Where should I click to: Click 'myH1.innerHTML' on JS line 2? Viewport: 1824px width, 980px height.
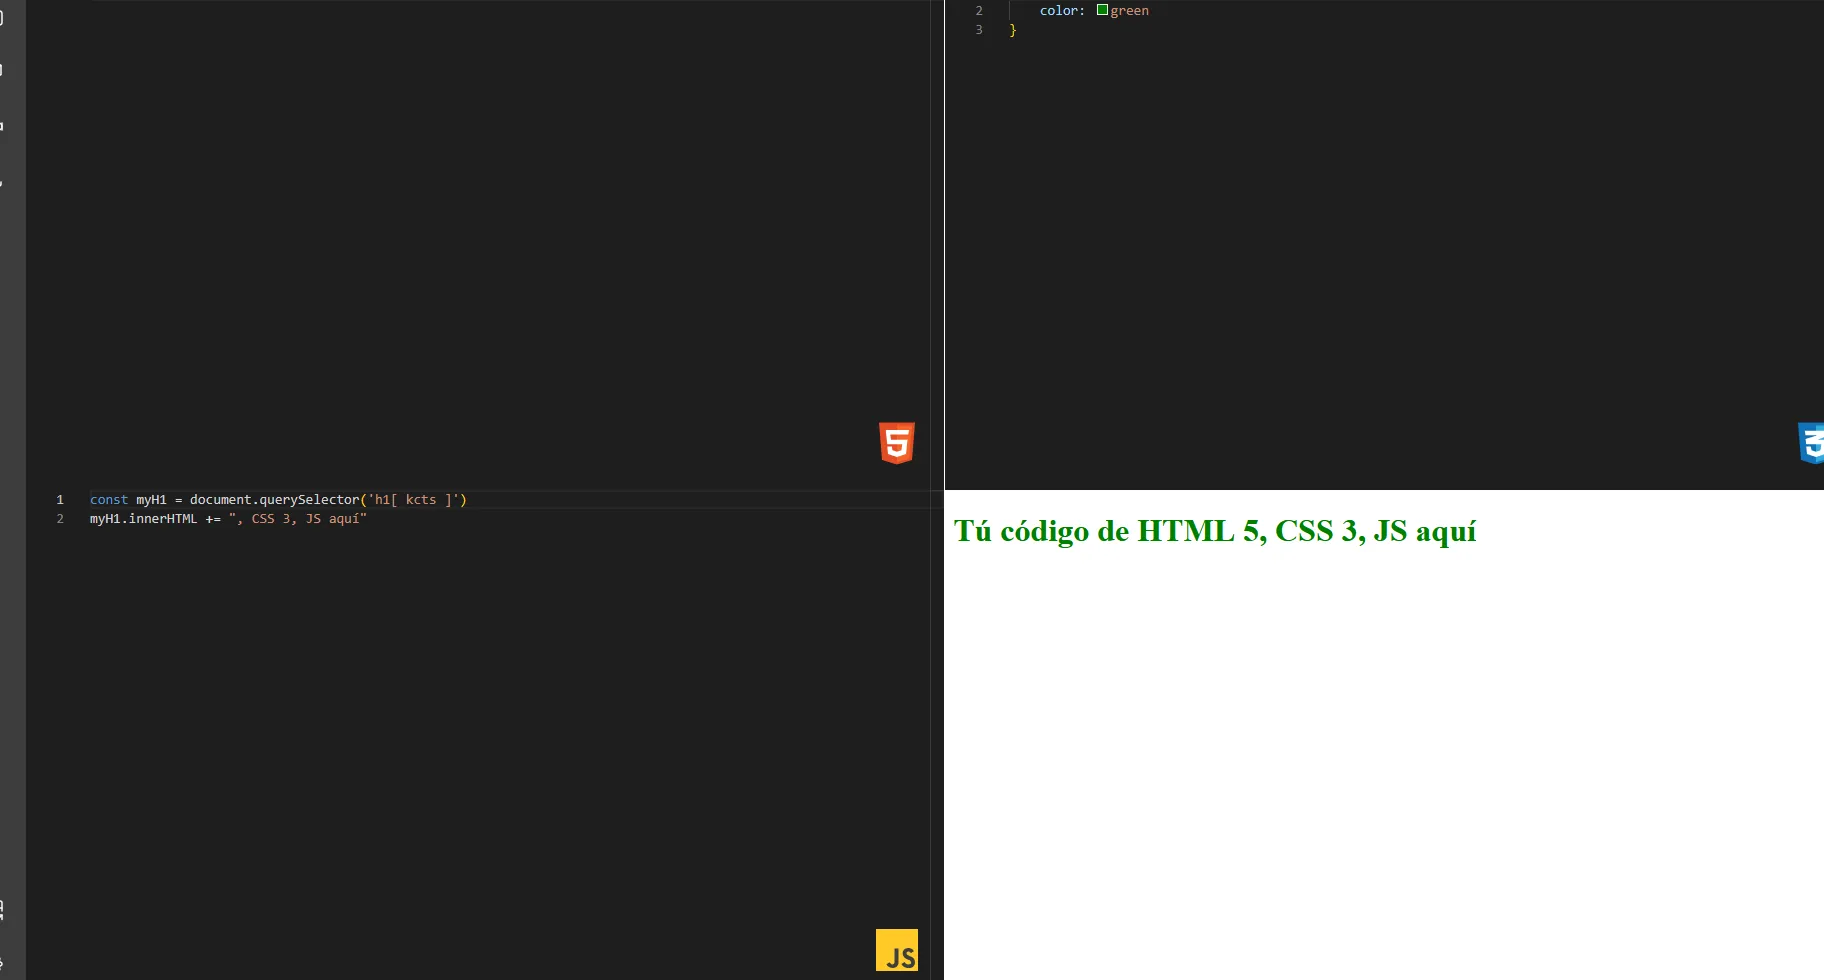pyautogui.click(x=144, y=519)
